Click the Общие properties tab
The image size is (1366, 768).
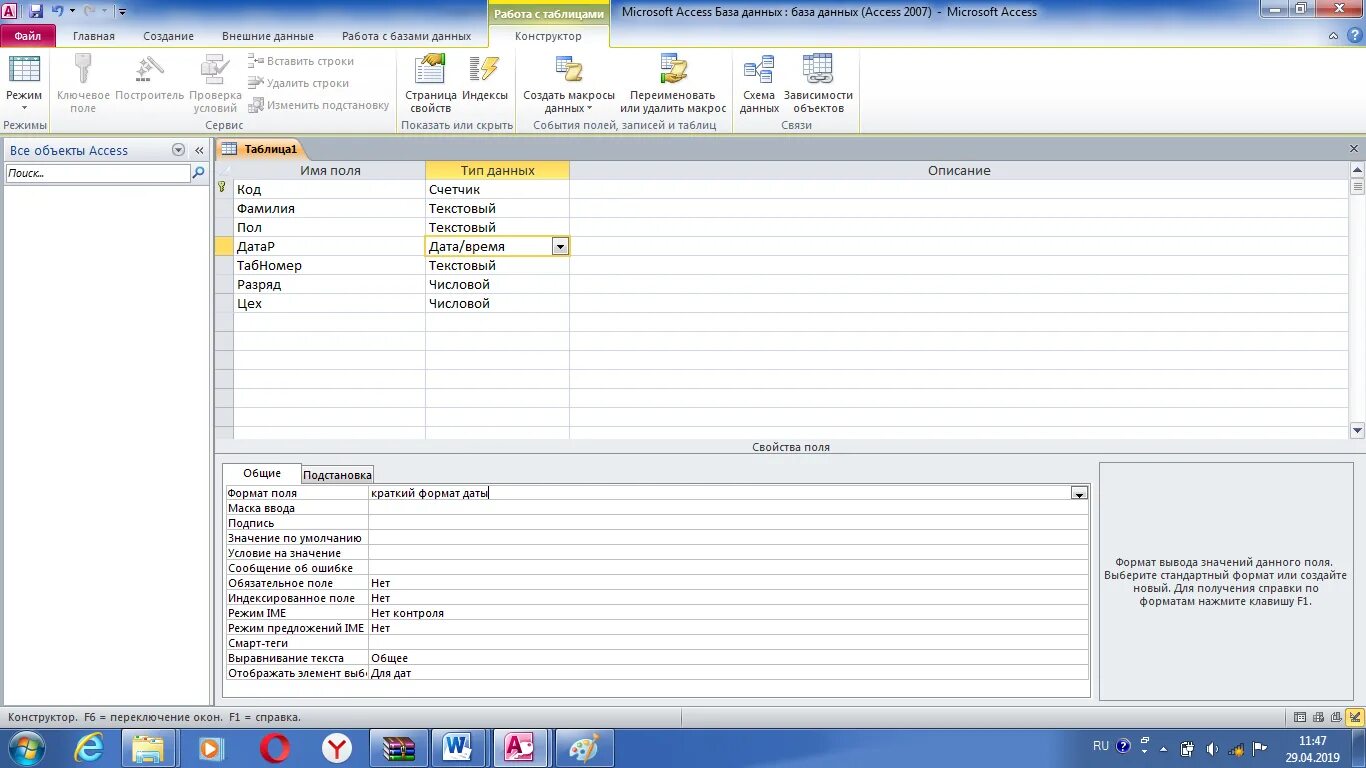point(262,473)
